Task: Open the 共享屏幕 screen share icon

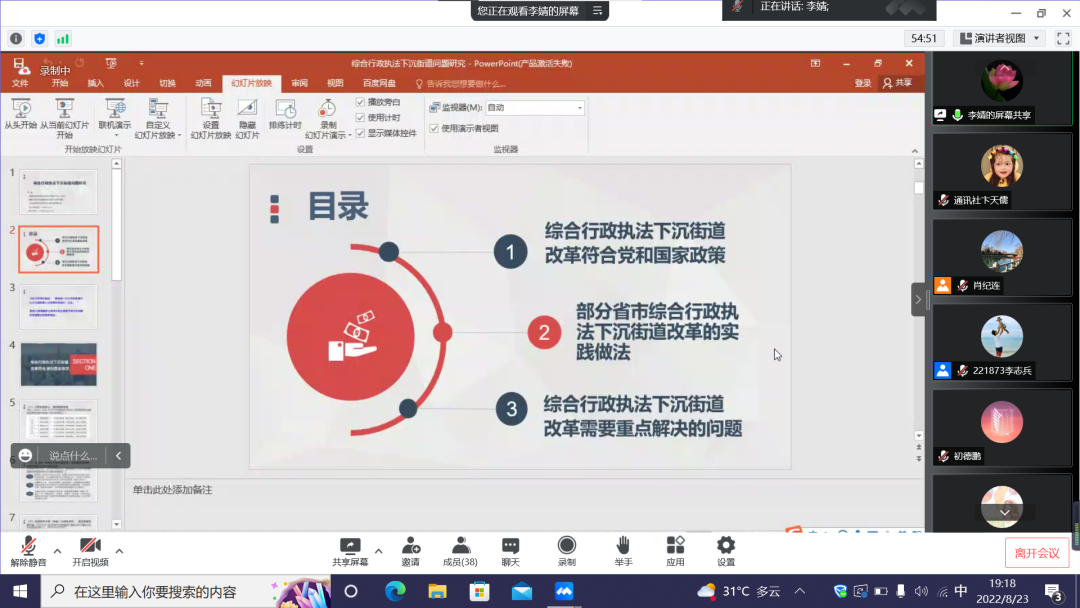Action: 350,546
